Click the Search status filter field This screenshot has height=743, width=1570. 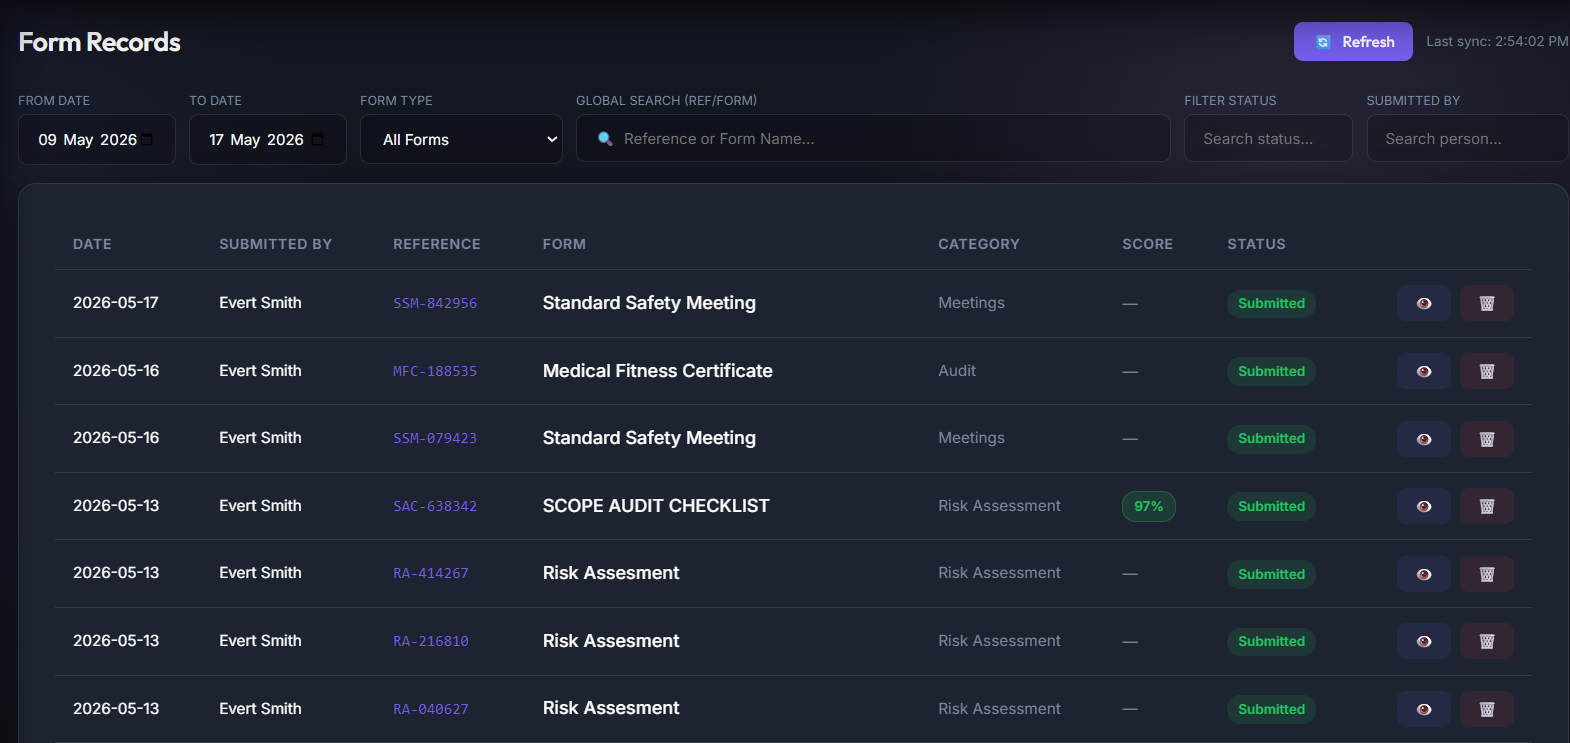coord(1268,138)
